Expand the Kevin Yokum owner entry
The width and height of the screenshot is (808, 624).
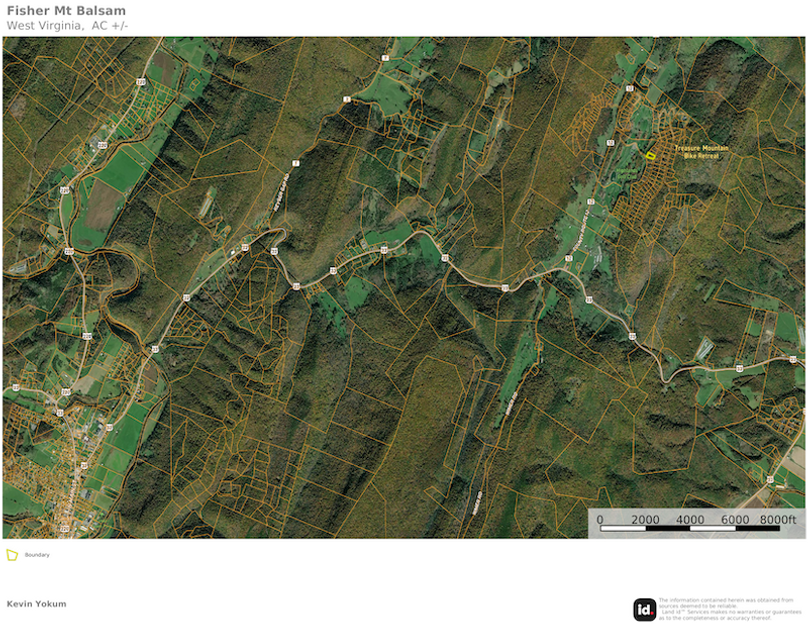click(35, 603)
